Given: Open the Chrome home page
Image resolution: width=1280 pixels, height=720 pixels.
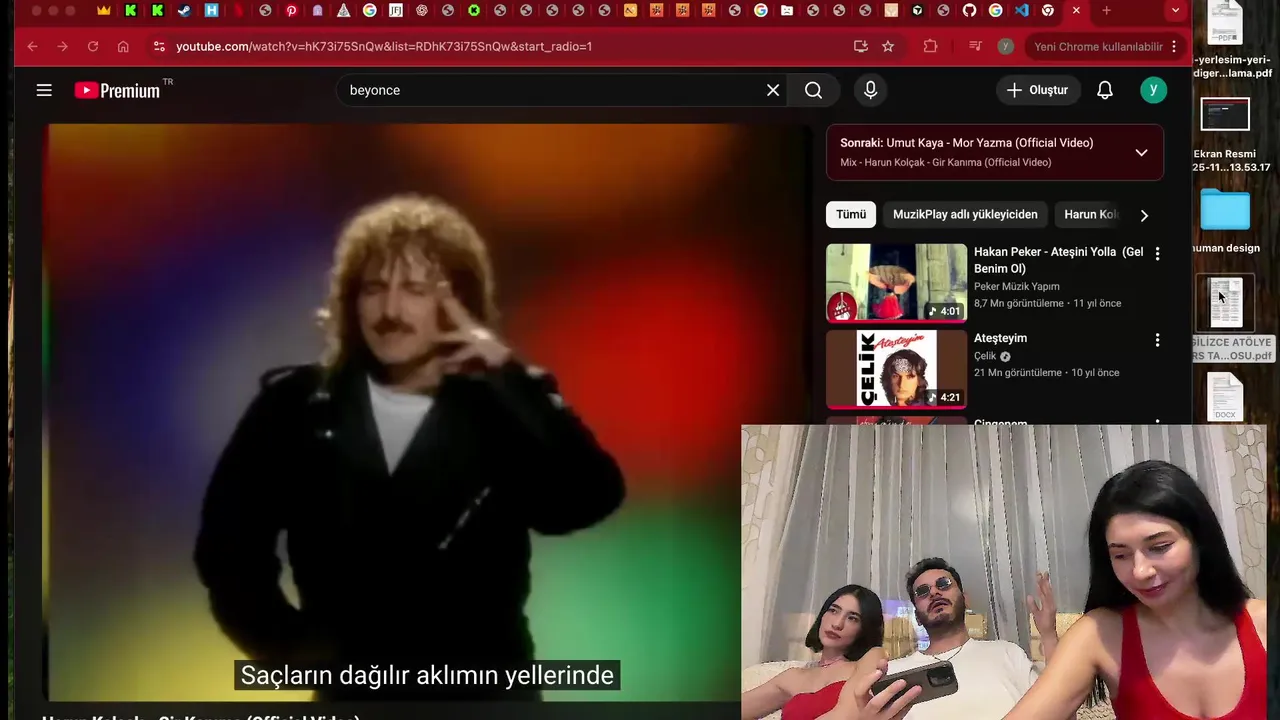Looking at the screenshot, I should tap(123, 46).
